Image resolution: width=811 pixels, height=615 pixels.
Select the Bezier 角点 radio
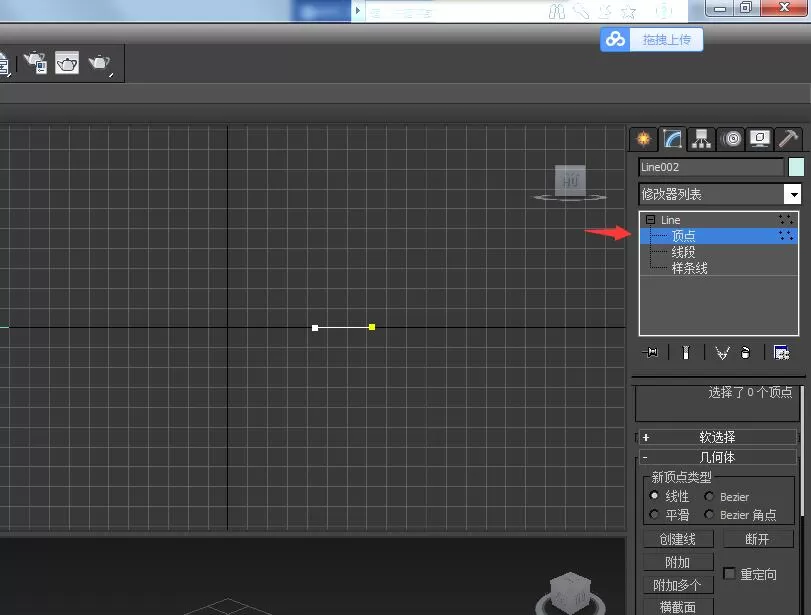pyautogui.click(x=709, y=515)
